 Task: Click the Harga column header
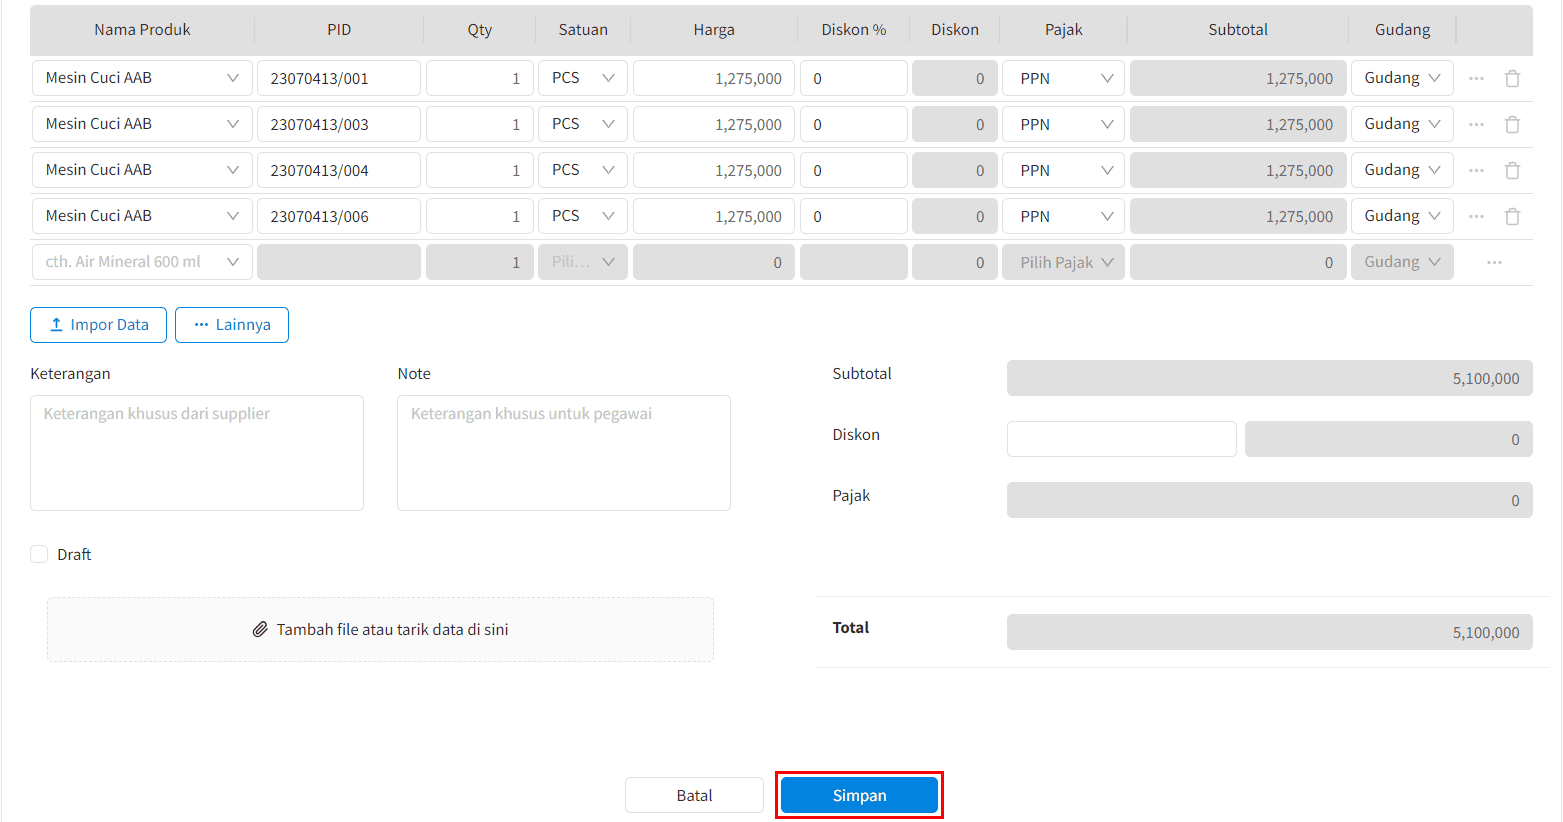[x=714, y=30]
